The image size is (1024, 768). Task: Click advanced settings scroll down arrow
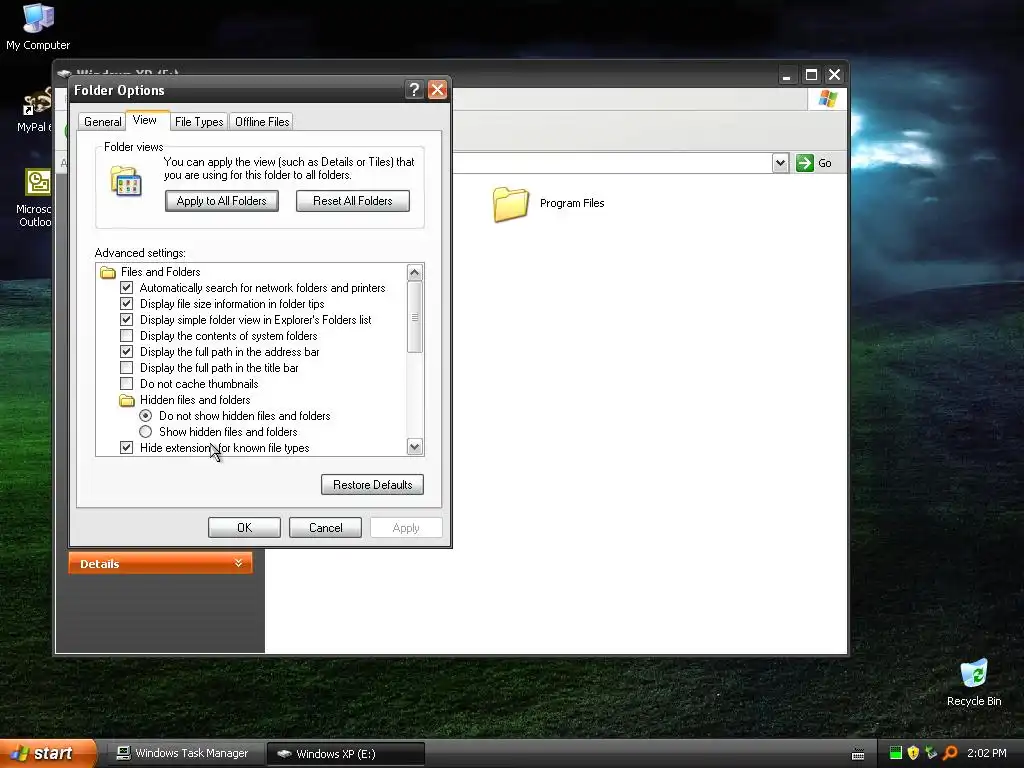tap(415, 447)
